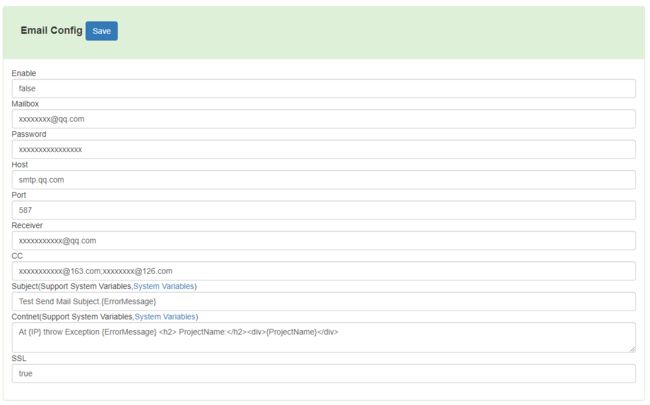
Task: Focus the Receiver email field
Action: [323, 241]
